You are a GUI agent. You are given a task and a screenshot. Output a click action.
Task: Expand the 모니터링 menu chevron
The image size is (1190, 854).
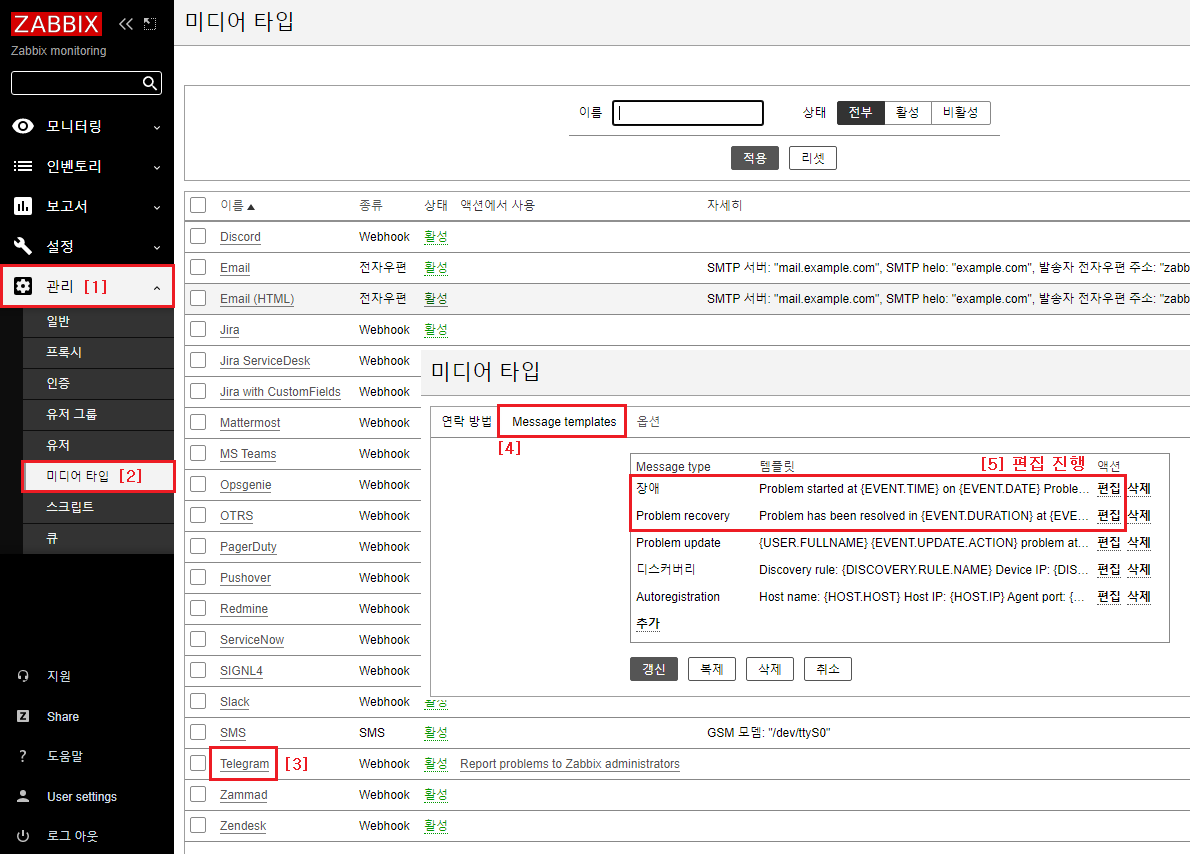coord(157,128)
